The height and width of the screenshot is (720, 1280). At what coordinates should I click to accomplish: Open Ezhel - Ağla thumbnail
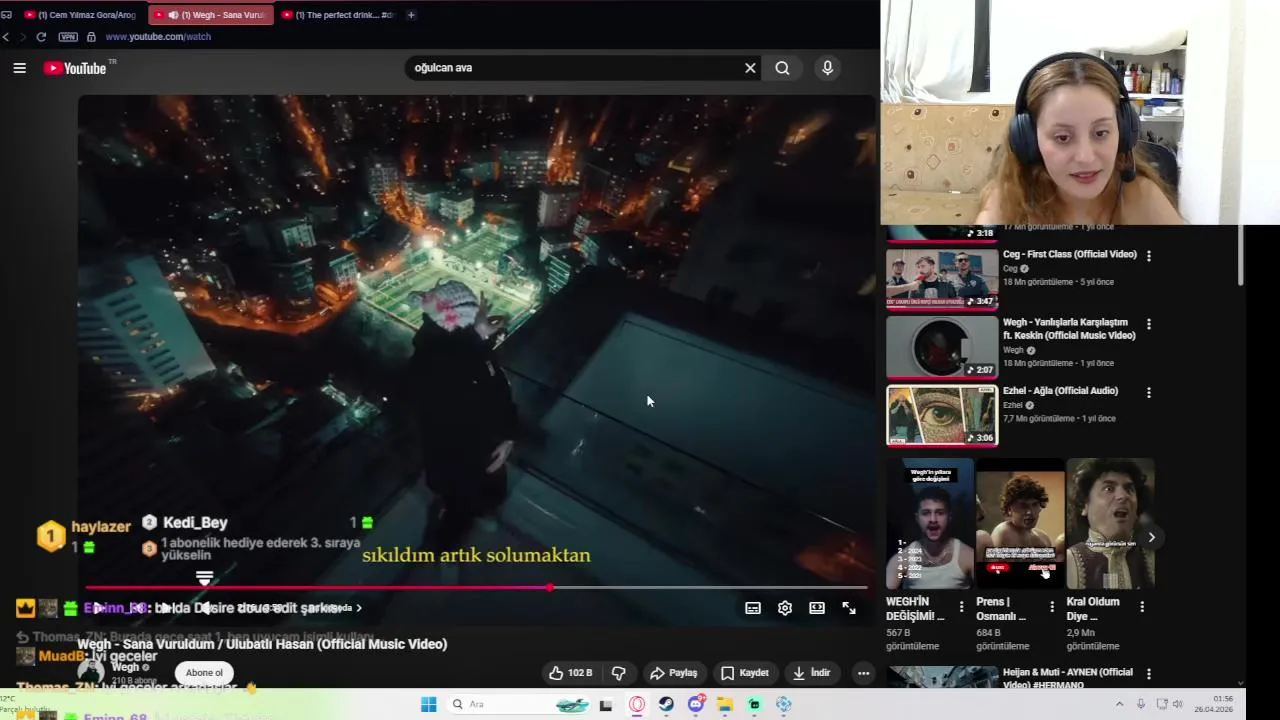point(942,414)
